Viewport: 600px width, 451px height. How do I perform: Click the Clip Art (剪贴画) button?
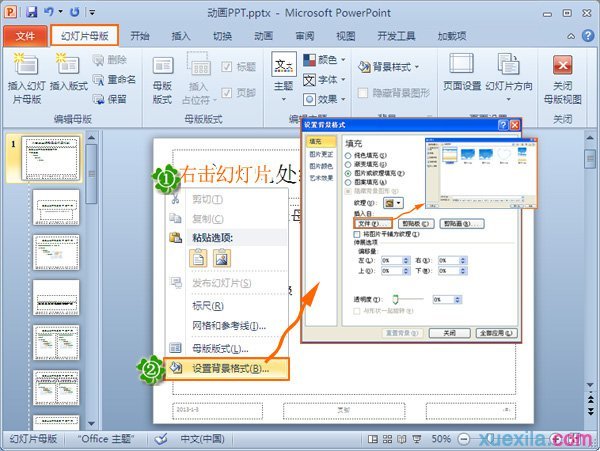462,223
